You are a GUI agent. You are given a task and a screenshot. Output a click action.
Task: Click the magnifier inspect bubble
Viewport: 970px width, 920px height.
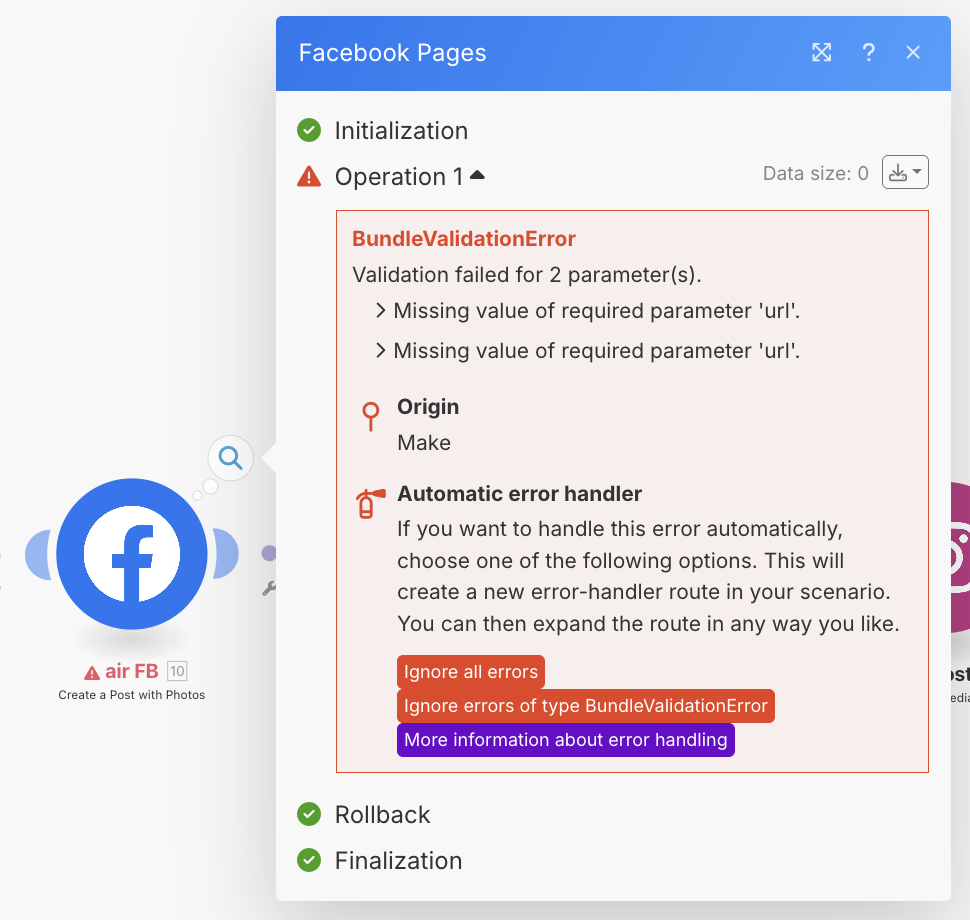(231, 458)
